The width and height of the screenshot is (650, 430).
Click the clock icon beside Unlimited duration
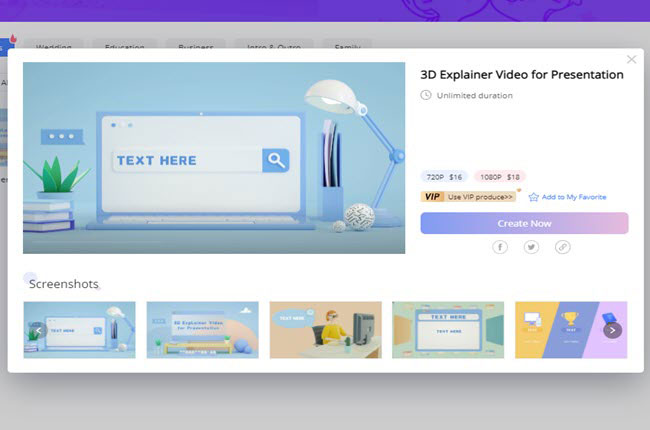pyautogui.click(x=426, y=95)
